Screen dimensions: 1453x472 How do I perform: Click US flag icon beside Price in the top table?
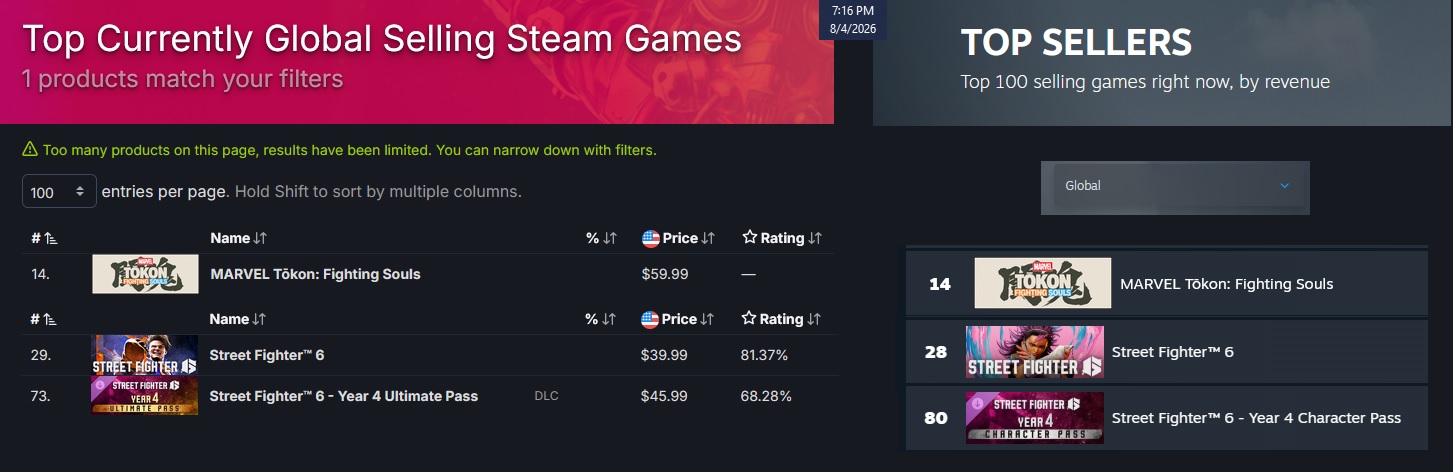click(x=650, y=238)
